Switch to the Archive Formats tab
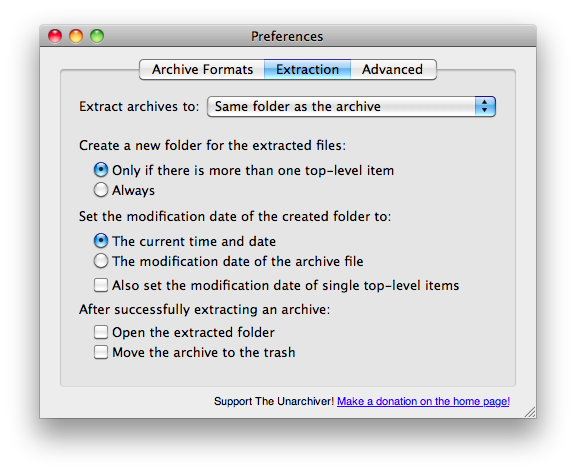The height and width of the screenshot is (473, 576). [202, 69]
